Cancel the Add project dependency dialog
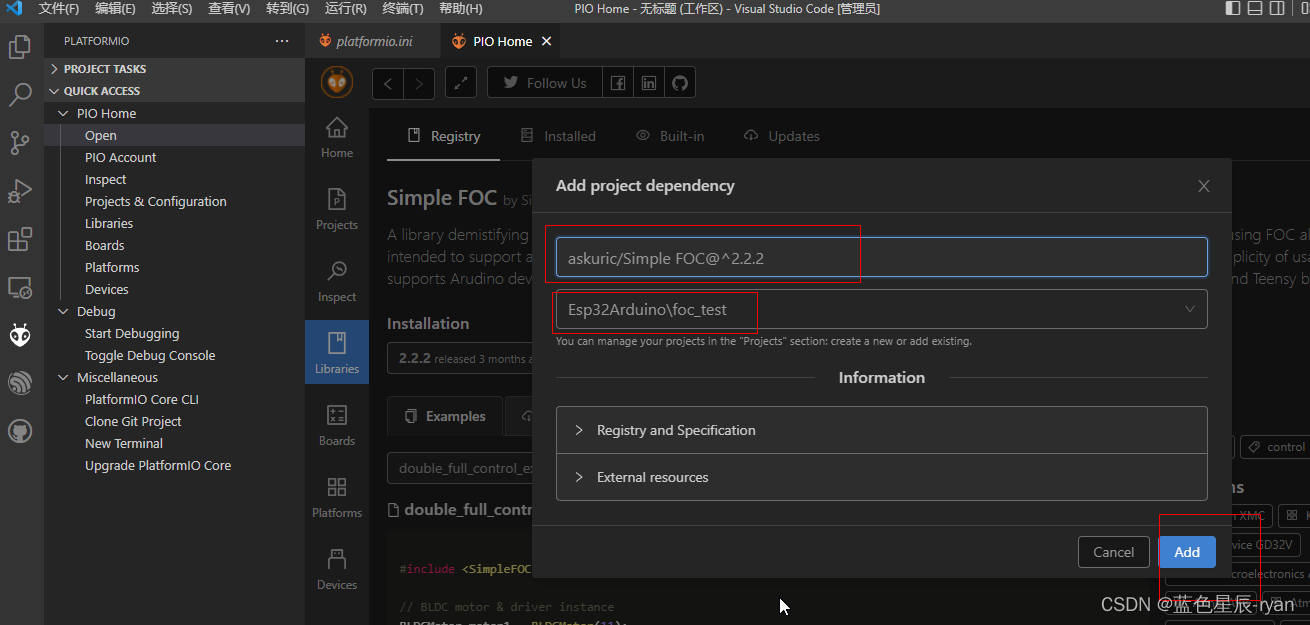 [x=1113, y=551]
